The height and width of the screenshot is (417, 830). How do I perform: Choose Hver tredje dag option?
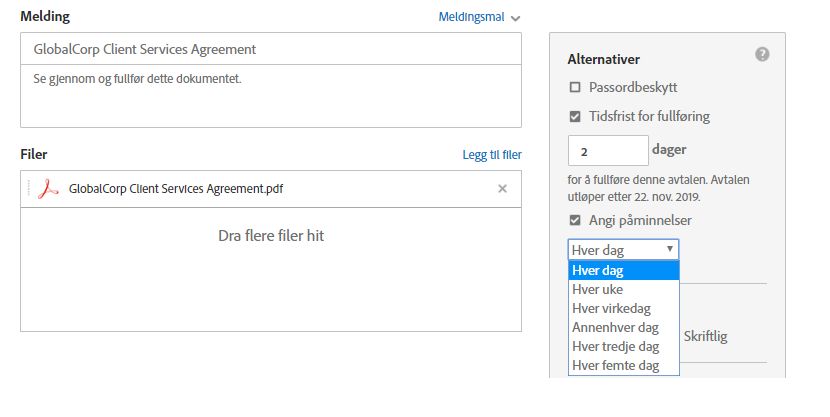pos(624,347)
